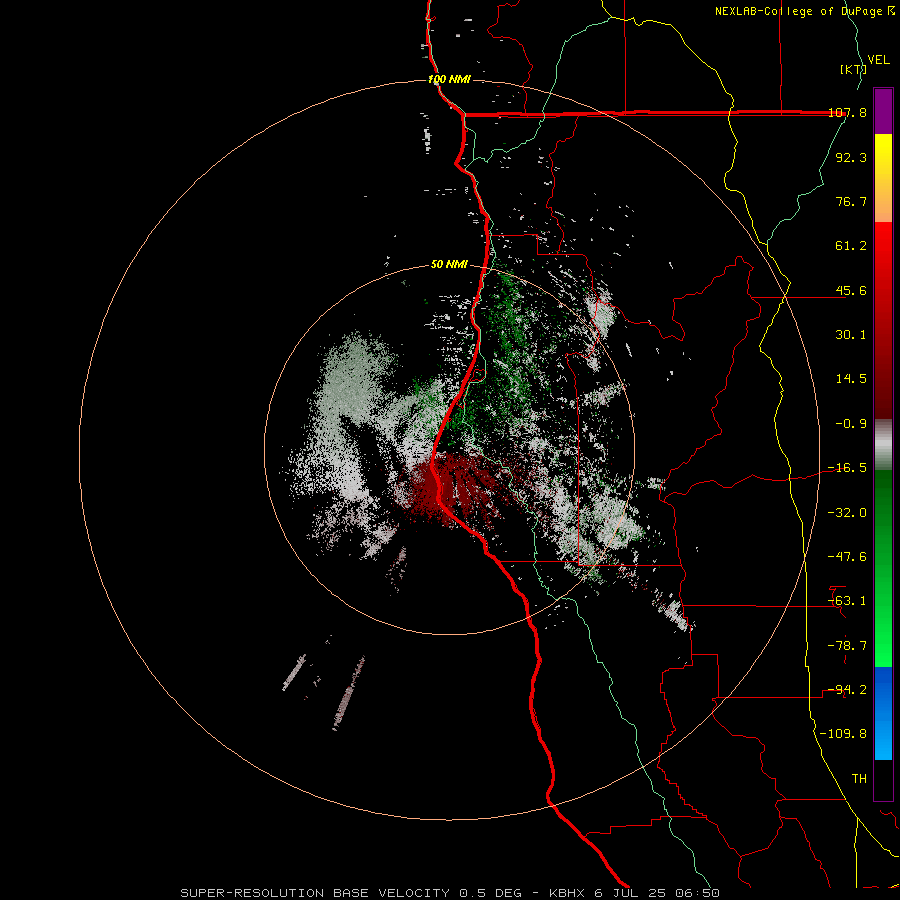Click the [KT] units label
This screenshot has width=900, height=900.
point(853,69)
